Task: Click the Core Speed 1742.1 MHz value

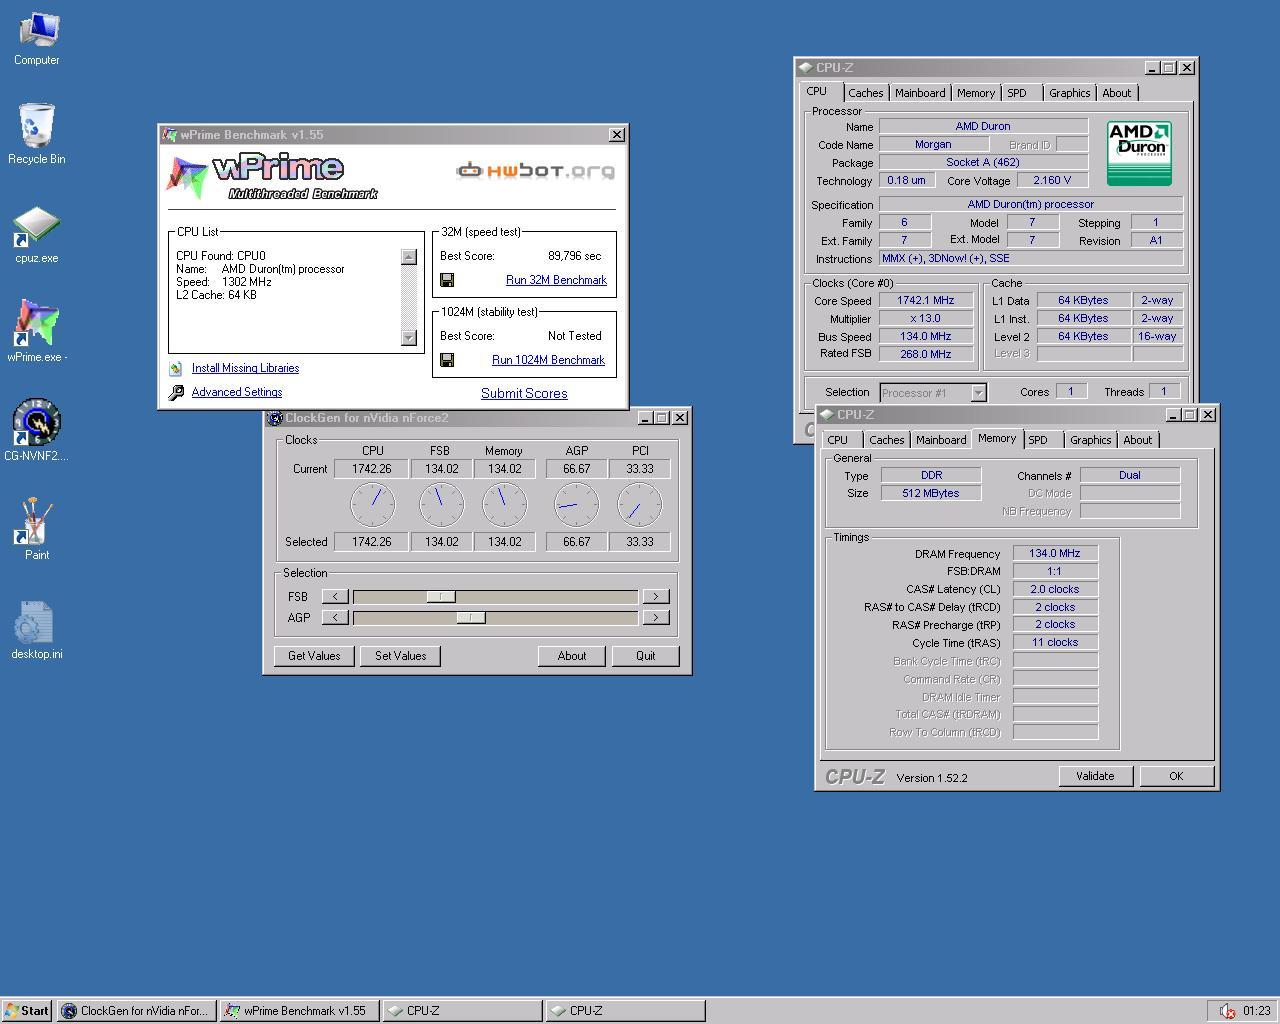Action: (926, 301)
